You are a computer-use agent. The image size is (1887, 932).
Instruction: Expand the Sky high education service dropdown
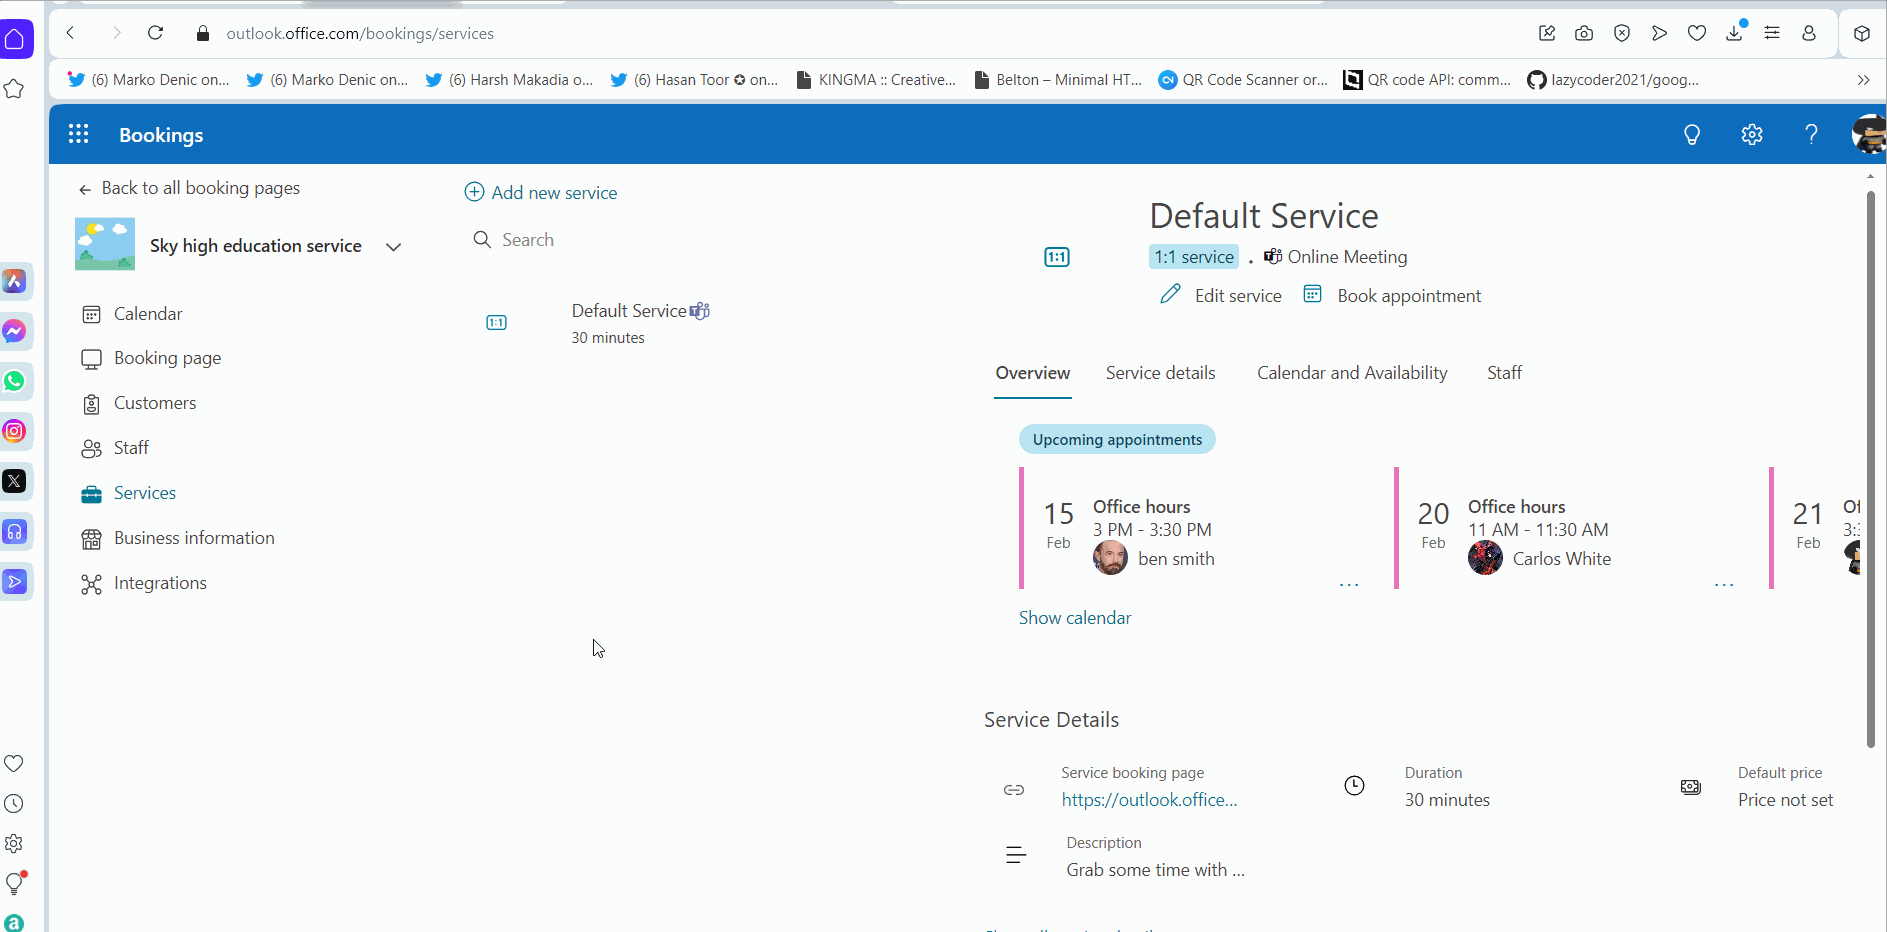(393, 246)
